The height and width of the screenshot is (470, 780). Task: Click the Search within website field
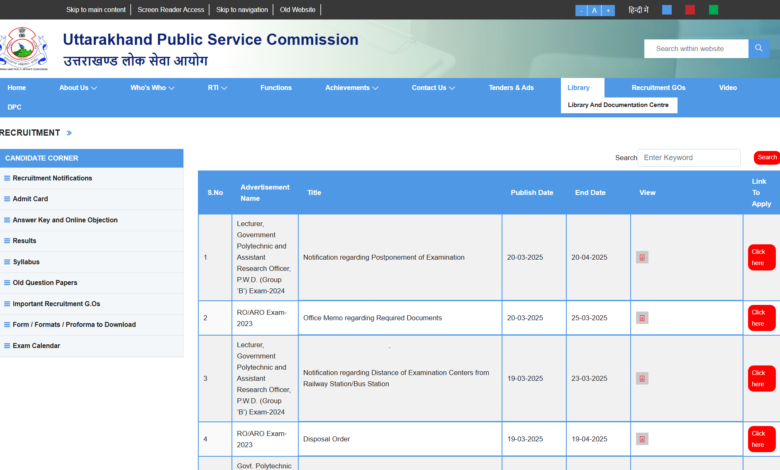tap(696, 49)
